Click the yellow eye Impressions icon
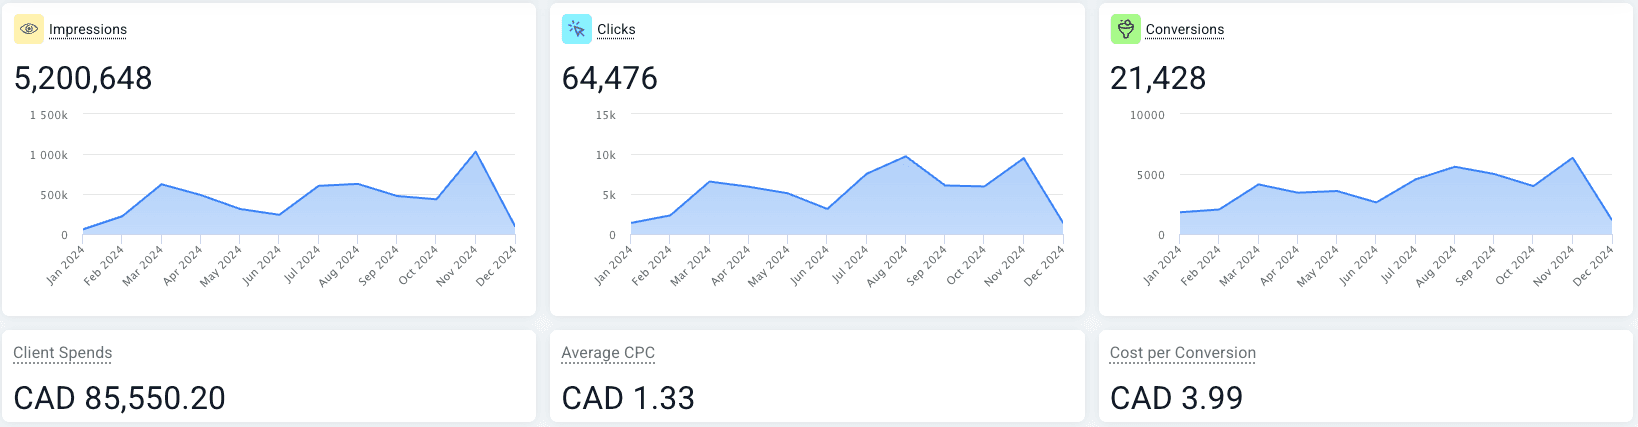1638x427 pixels. point(28,29)
